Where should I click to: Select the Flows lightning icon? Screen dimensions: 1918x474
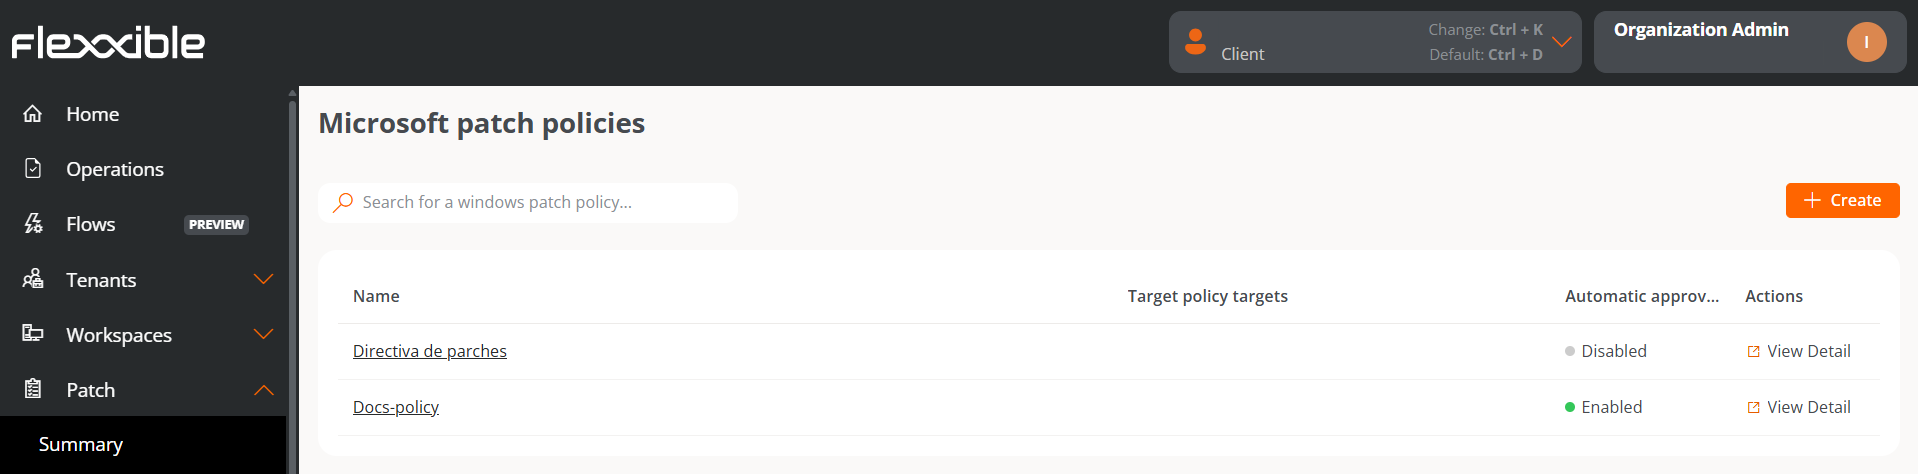[33, 224]
